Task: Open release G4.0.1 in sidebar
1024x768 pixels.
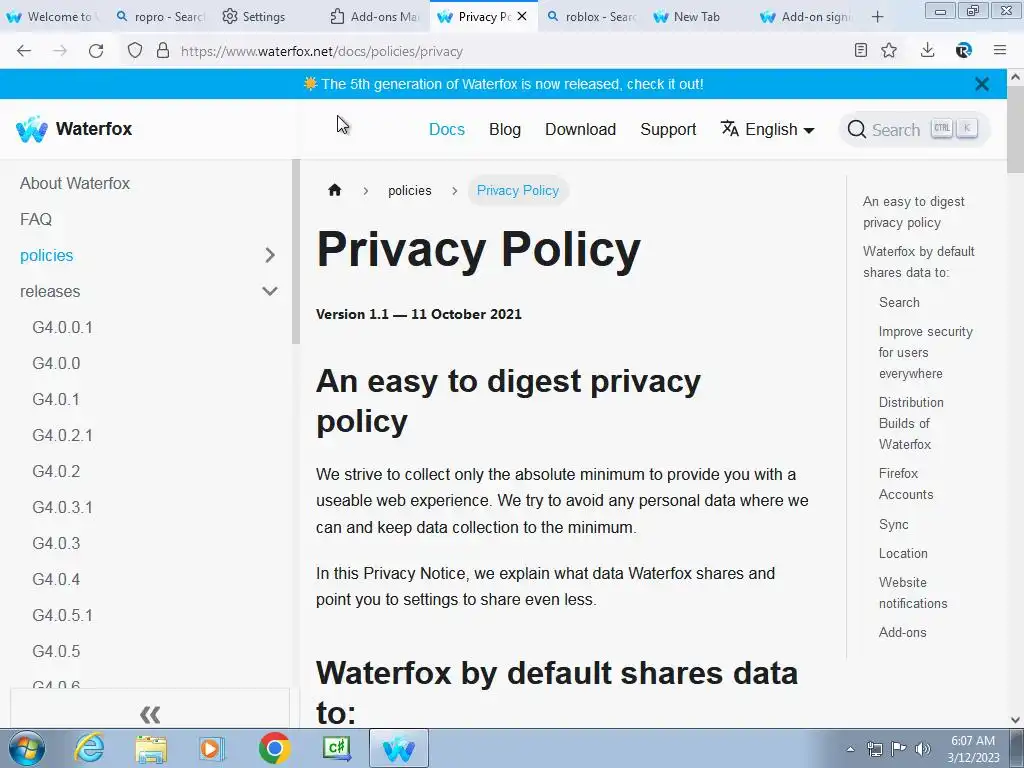Action: click(x=56, y=399)
